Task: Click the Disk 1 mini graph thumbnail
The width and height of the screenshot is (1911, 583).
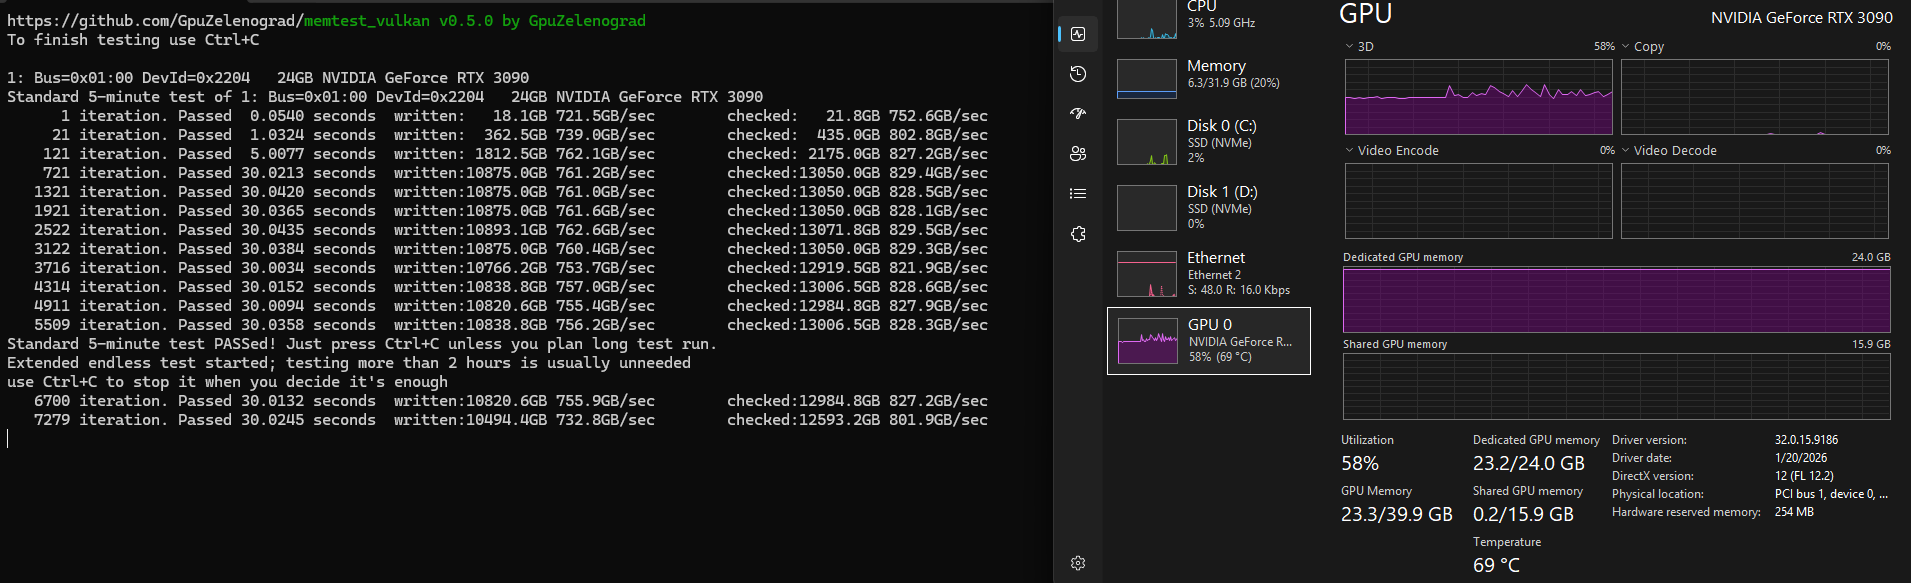Action: [x=1147, y=208]
